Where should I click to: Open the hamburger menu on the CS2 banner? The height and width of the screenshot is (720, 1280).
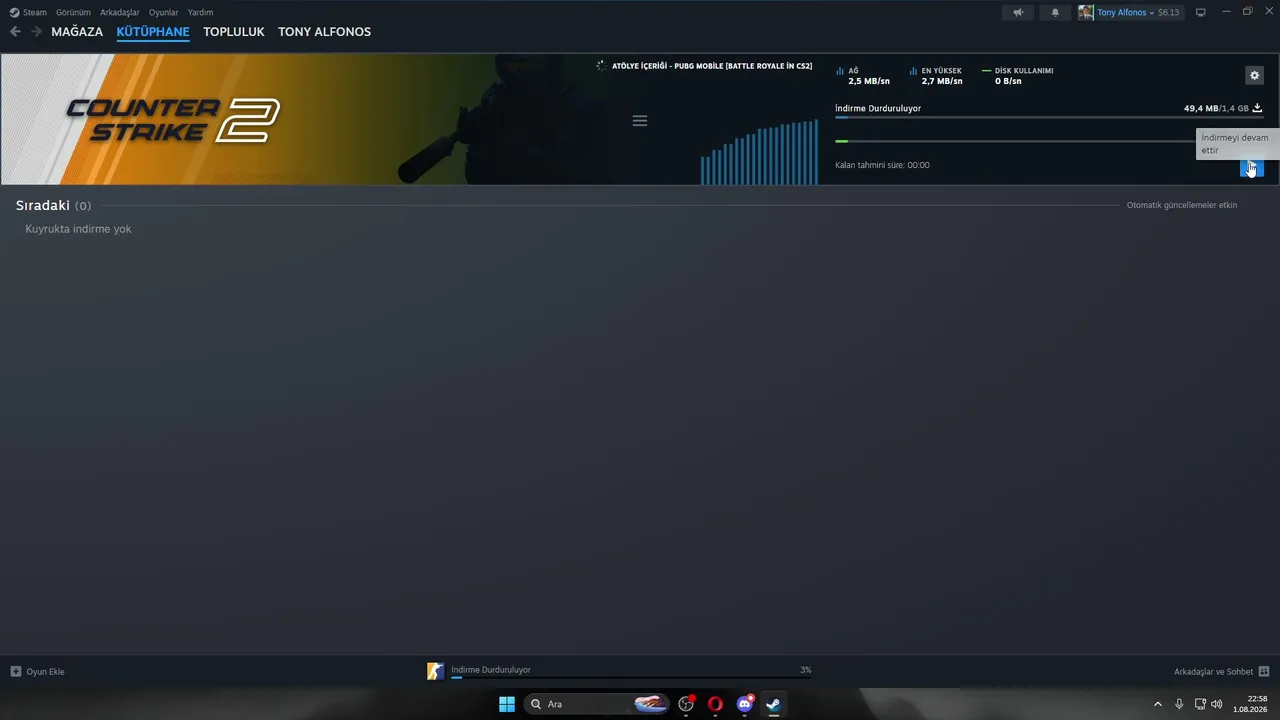(640, 121)
